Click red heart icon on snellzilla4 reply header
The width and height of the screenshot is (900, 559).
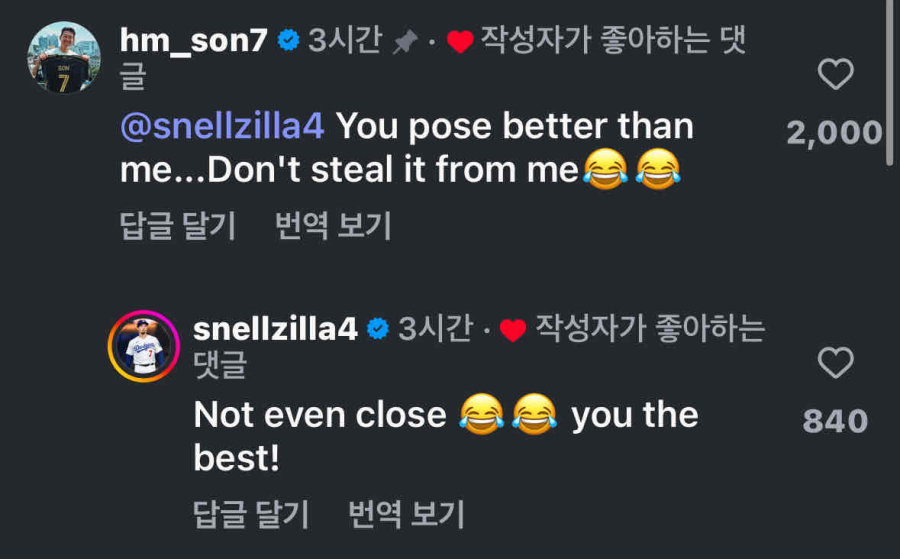tap(513, 331)
